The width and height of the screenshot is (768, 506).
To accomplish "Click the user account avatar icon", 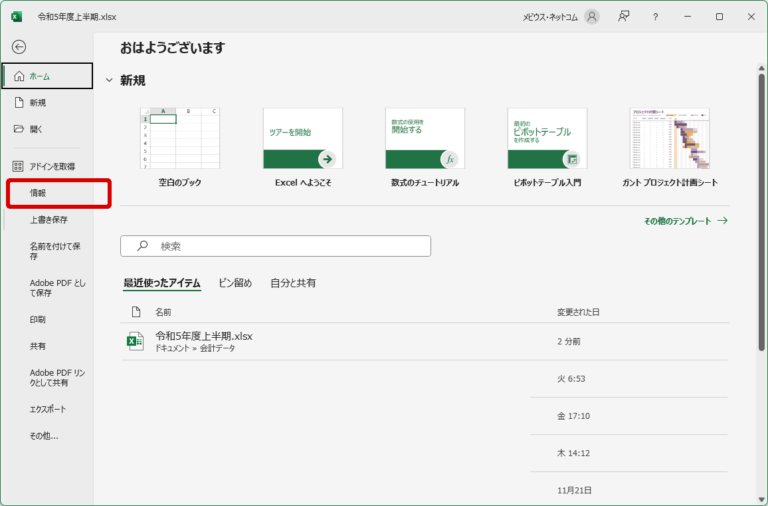I will click(x=592, y=17).
